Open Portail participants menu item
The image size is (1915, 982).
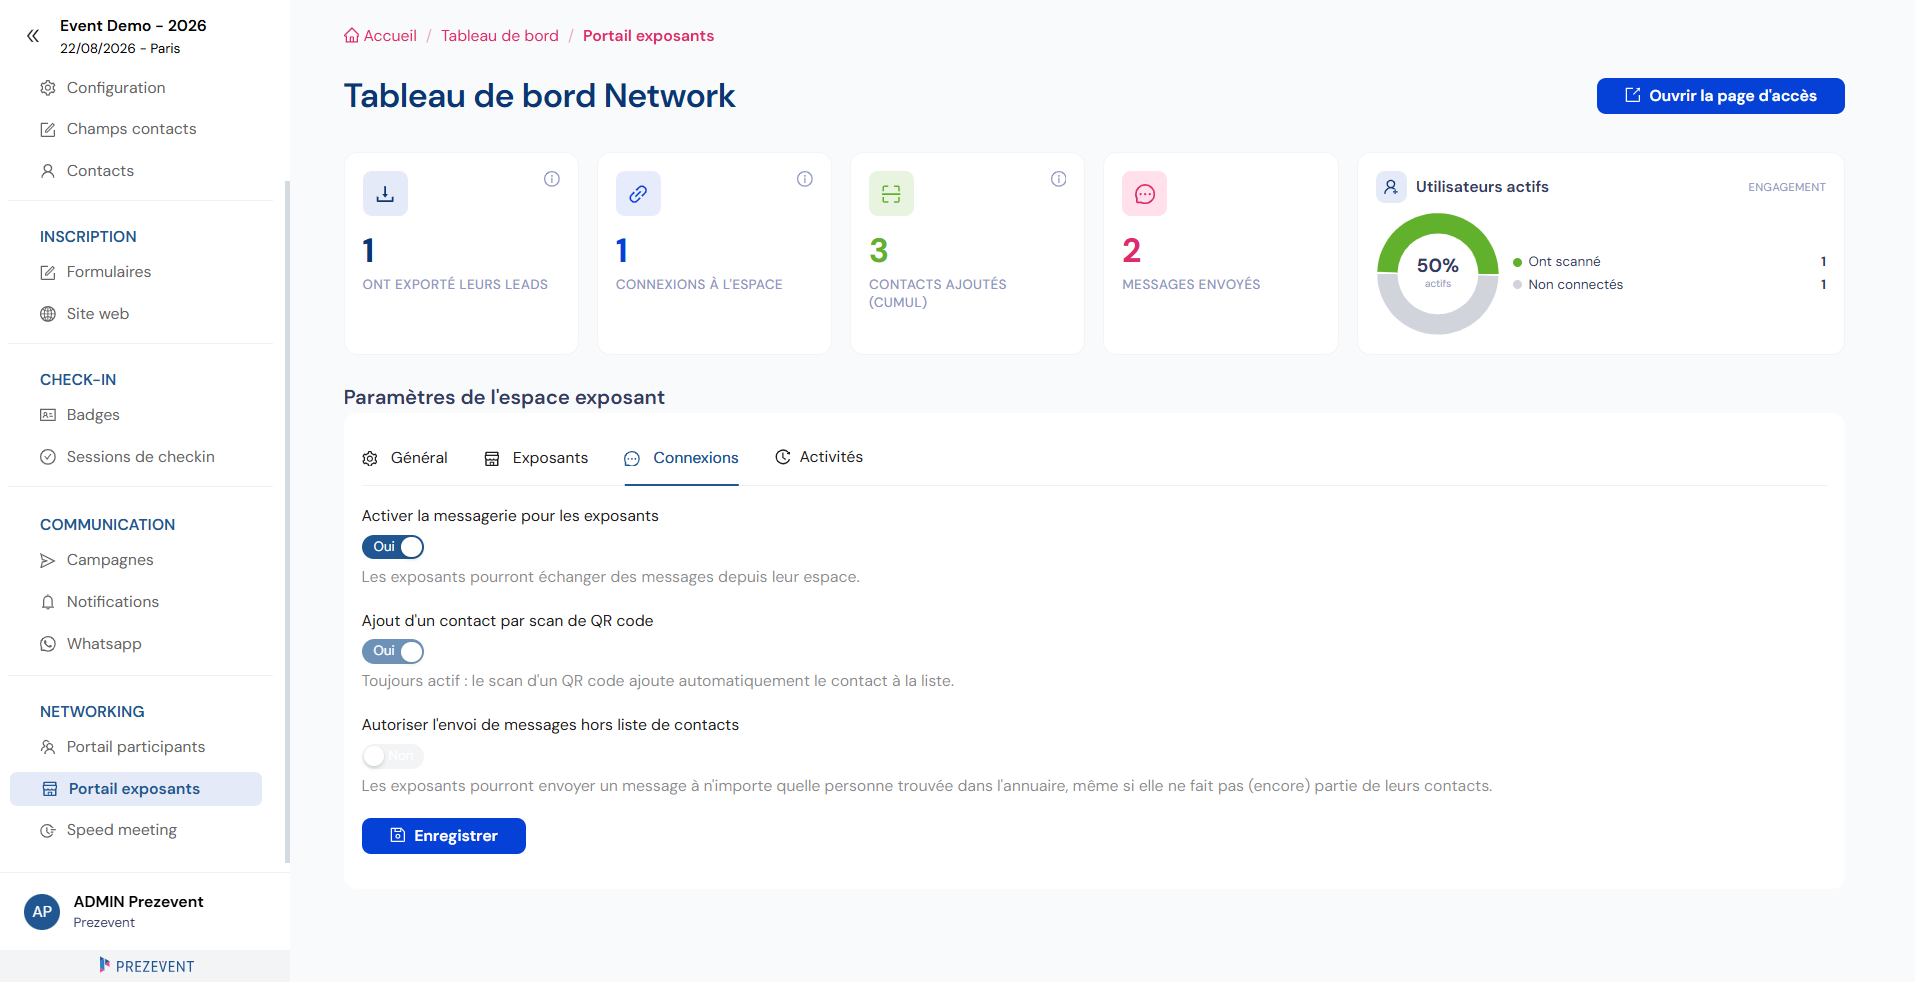[x=136, y=747]
